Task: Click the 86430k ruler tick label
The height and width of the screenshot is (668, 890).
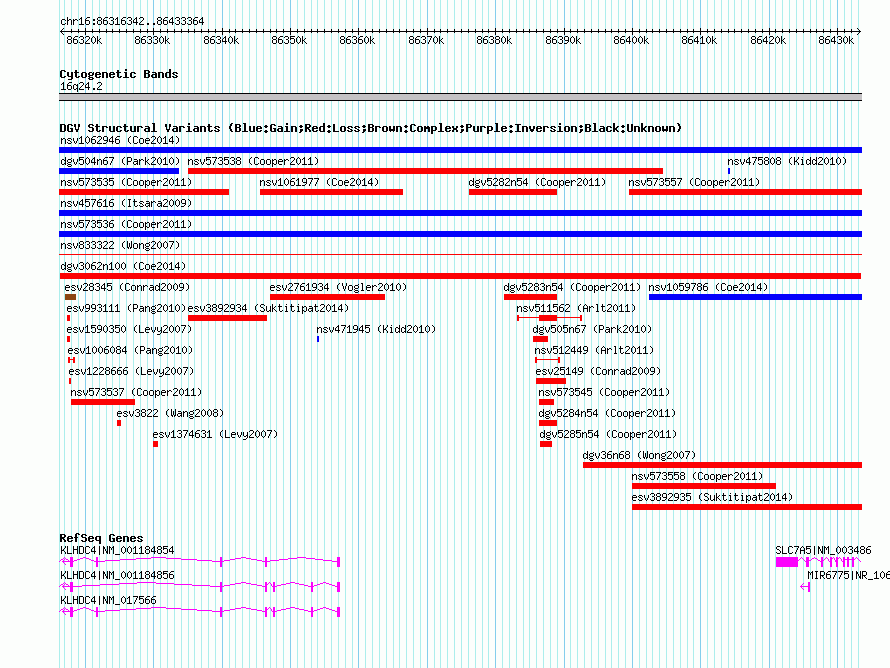Action: coord(836,40)
